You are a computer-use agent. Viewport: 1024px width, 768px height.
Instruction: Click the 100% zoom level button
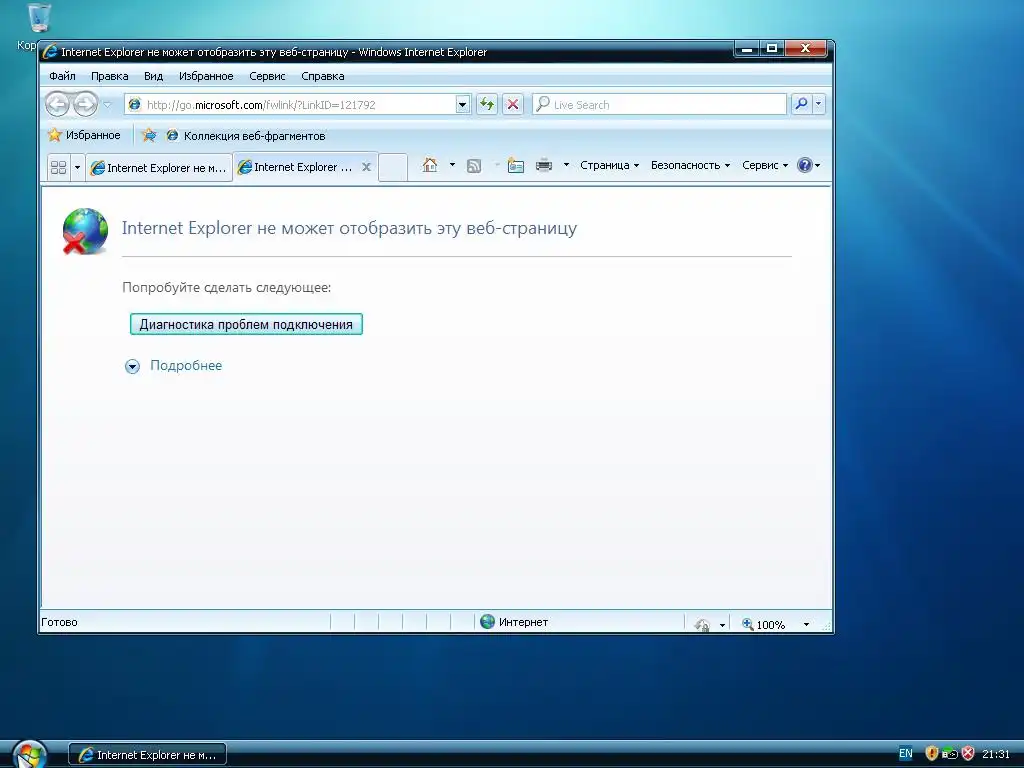[x=764, y=625]
